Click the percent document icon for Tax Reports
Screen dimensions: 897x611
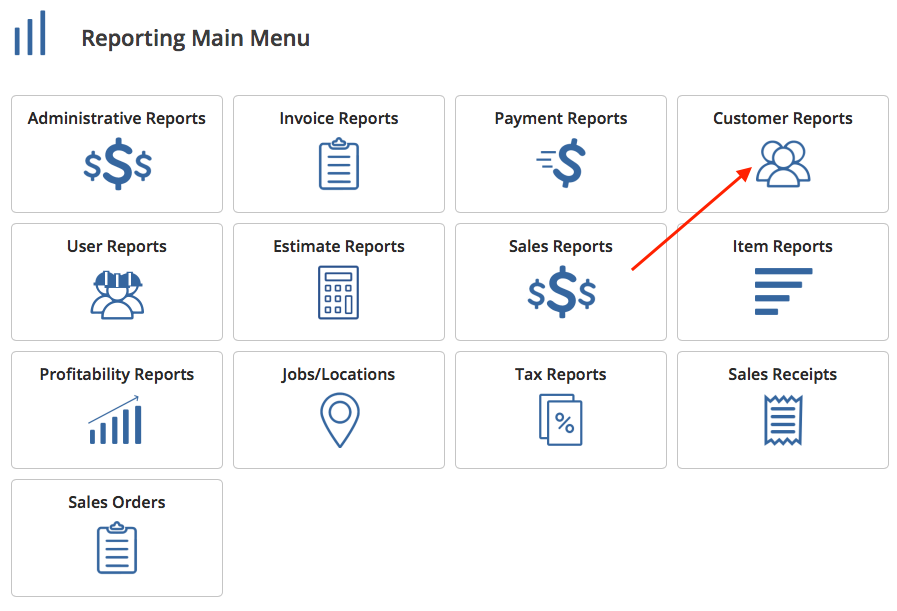tap(561, 420)
